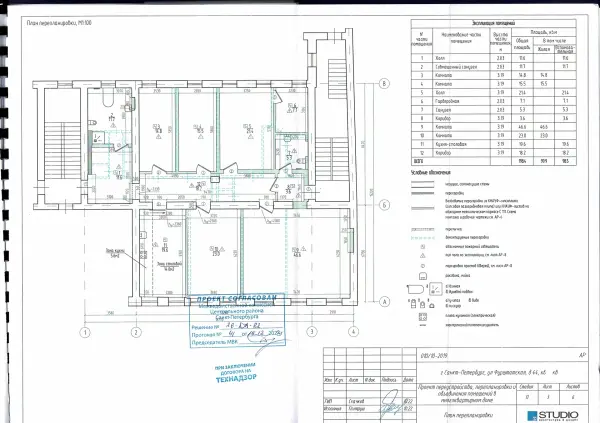Click the electric stove symbol in the legend

[422, 317]
